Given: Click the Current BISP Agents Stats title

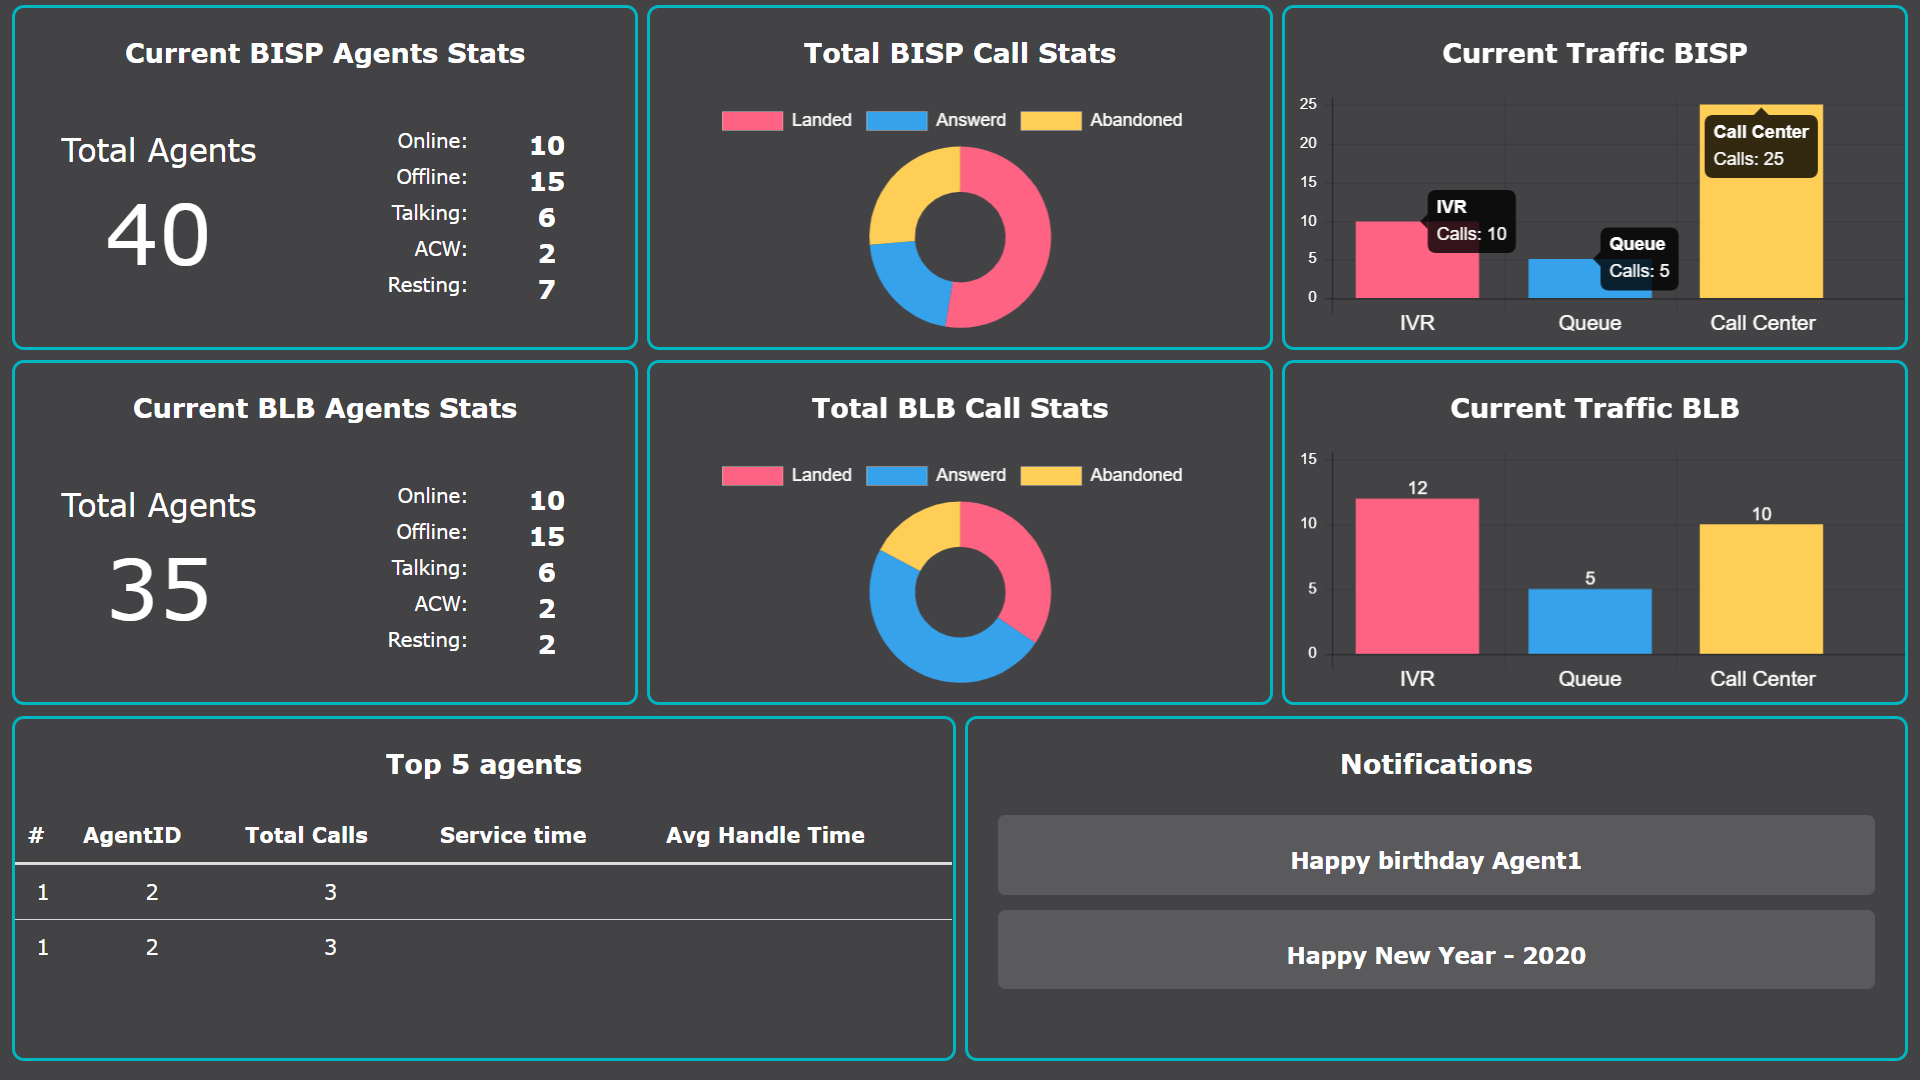Looking at the screenshot, I should [325, 54].
